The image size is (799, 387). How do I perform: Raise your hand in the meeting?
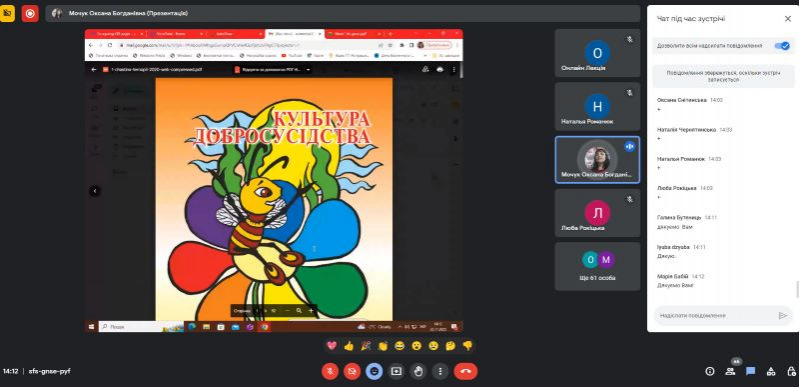419,371
